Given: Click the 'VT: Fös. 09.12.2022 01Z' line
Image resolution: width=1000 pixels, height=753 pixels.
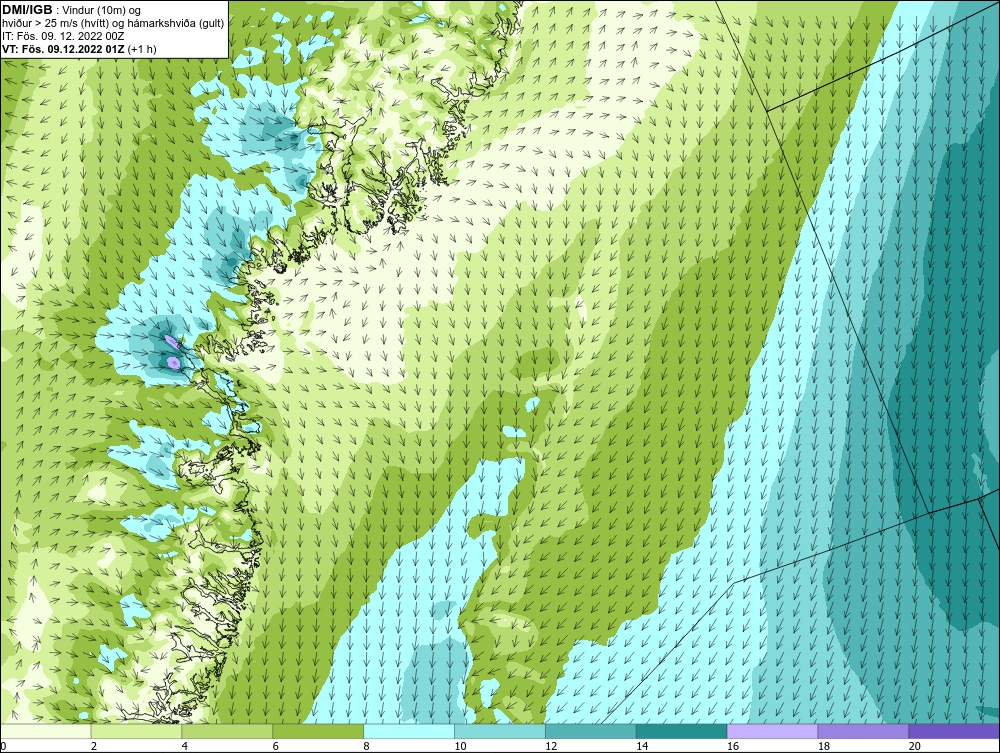Looking at the screenshot, I should coord(64,48).
